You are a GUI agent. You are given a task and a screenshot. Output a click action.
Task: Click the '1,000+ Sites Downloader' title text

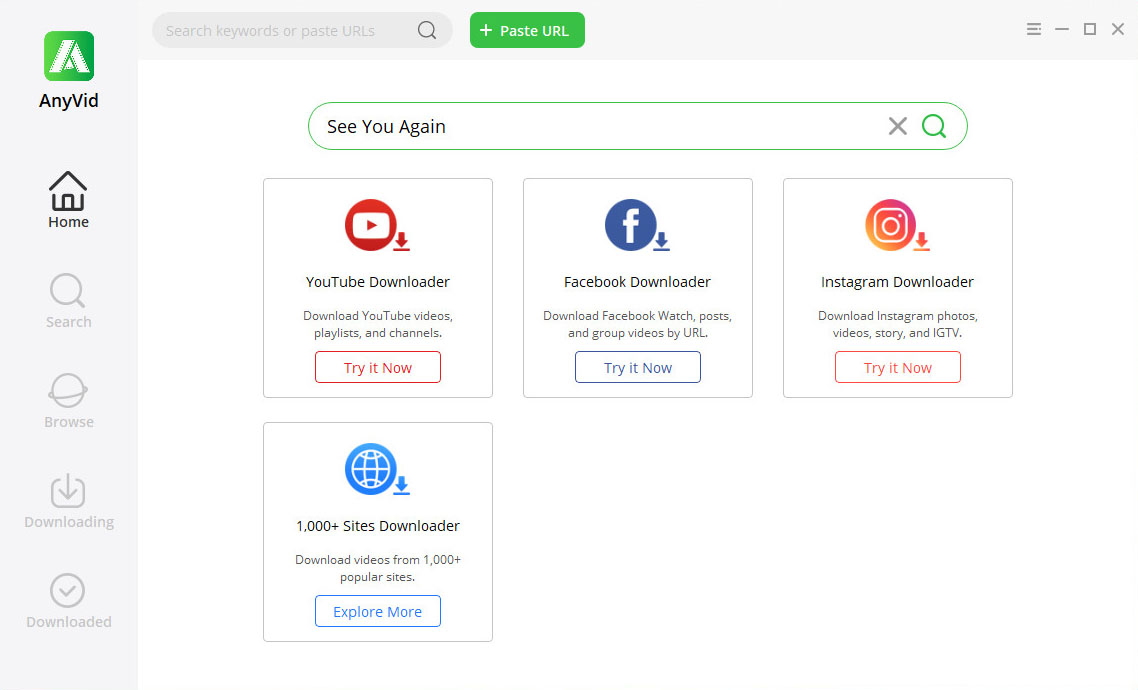377,525
